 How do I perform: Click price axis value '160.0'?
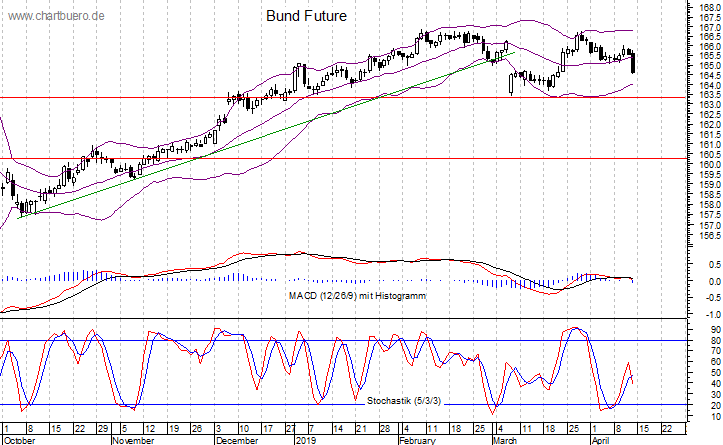710,165
